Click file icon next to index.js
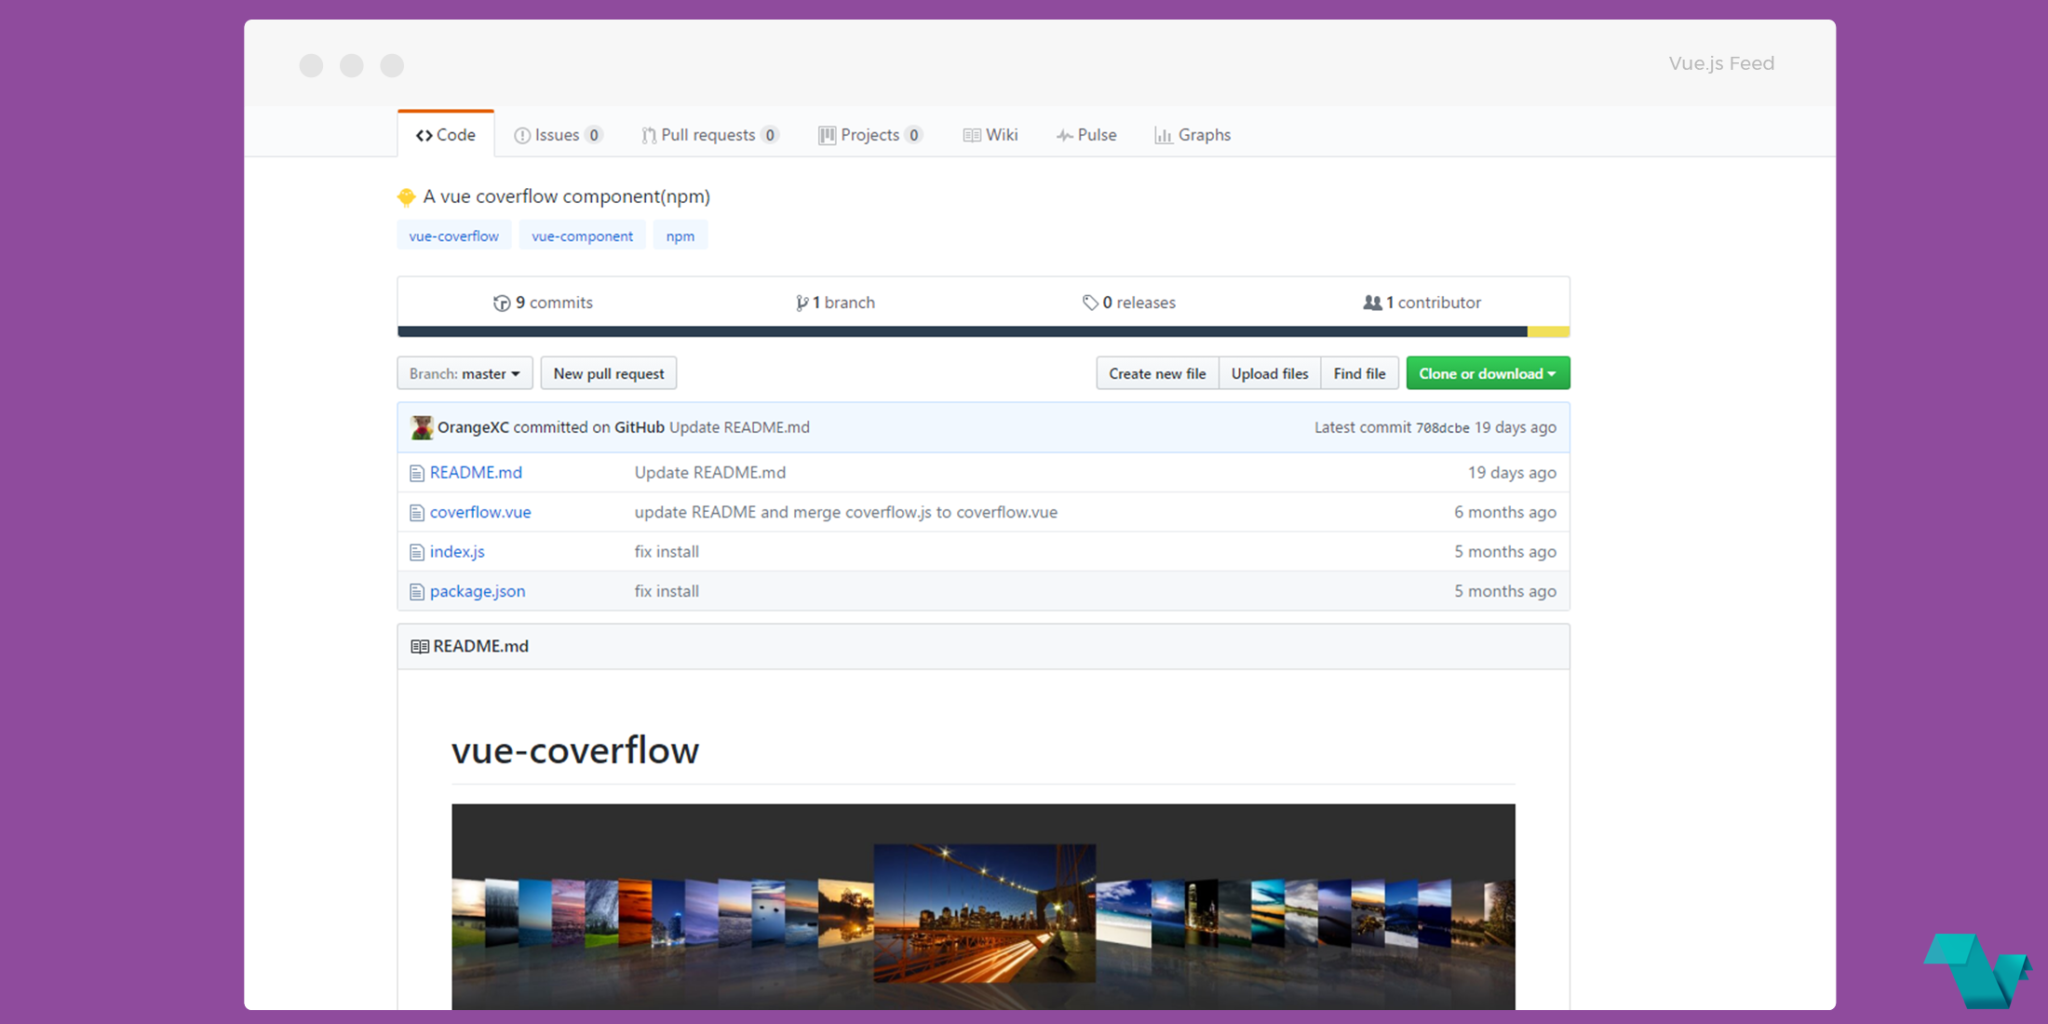The height and width of the screenshot is (1024, 2048). pyautogui.click(x=417, y=552)
